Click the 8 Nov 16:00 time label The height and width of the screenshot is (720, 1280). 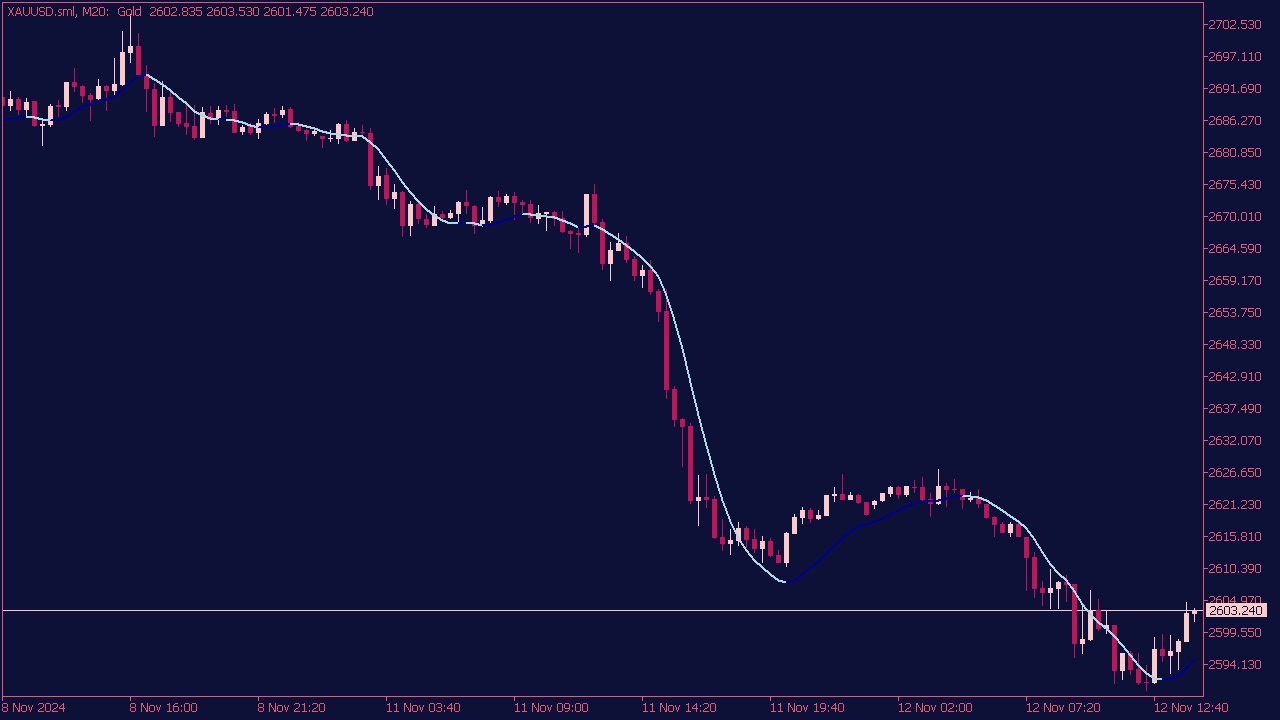pos(163,708)
